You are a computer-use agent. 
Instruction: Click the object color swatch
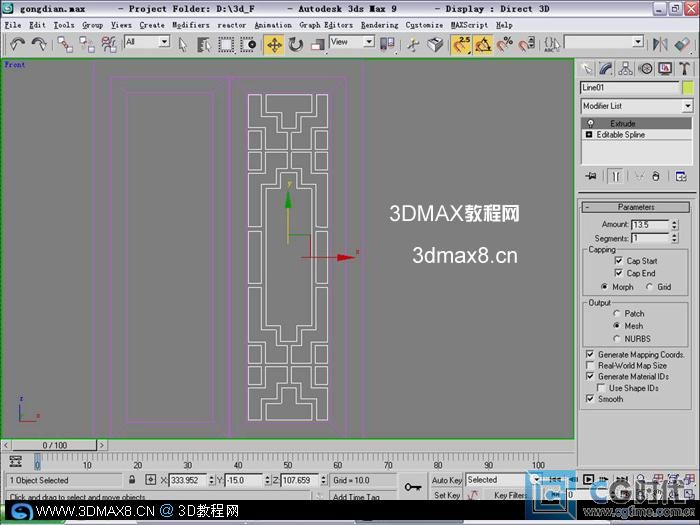click(x=688, y=88)
